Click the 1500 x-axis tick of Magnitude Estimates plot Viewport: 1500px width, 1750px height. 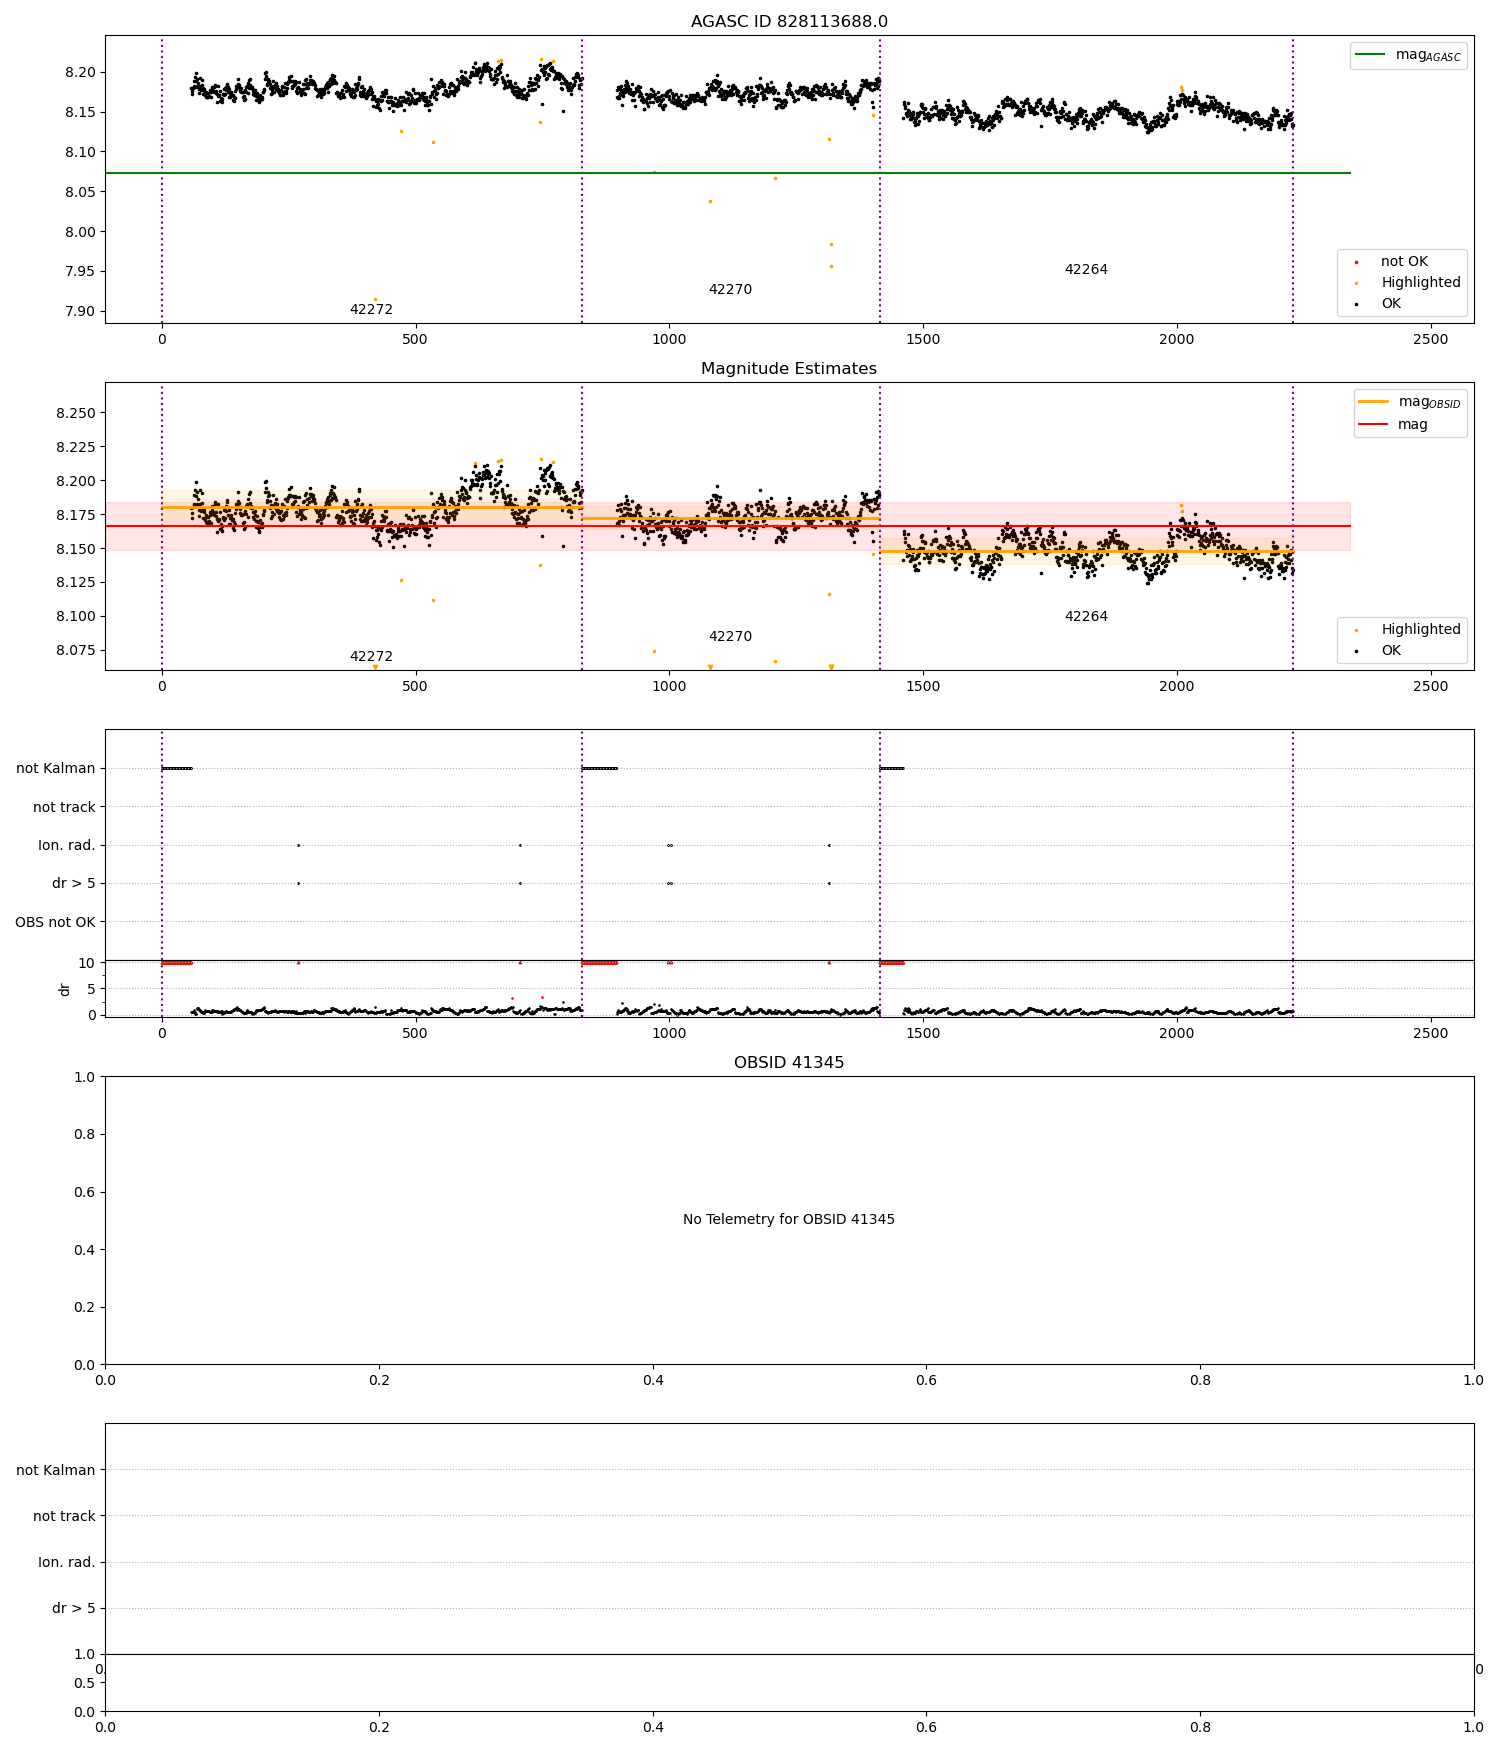923,686
